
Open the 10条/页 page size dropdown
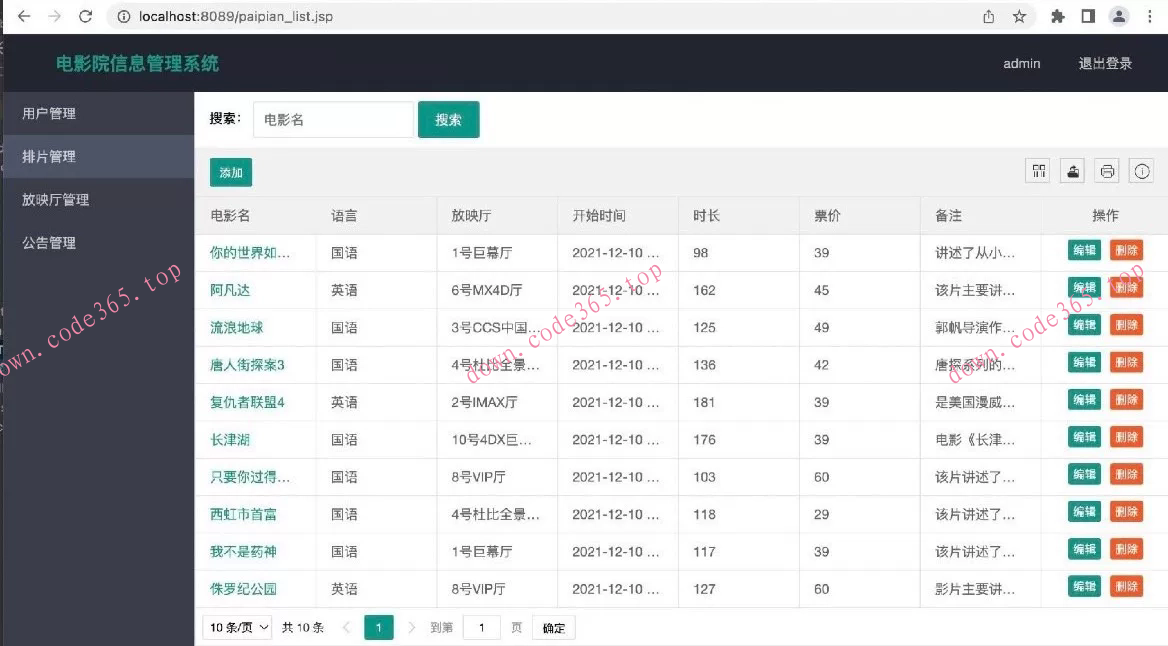(238, 627)
